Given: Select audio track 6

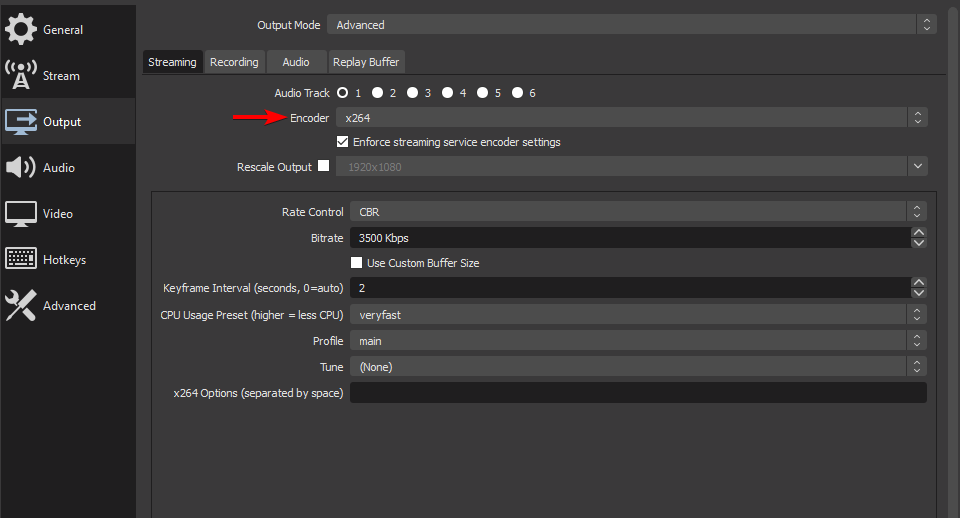Looking at the screenshot, I should tap(517, 92).
